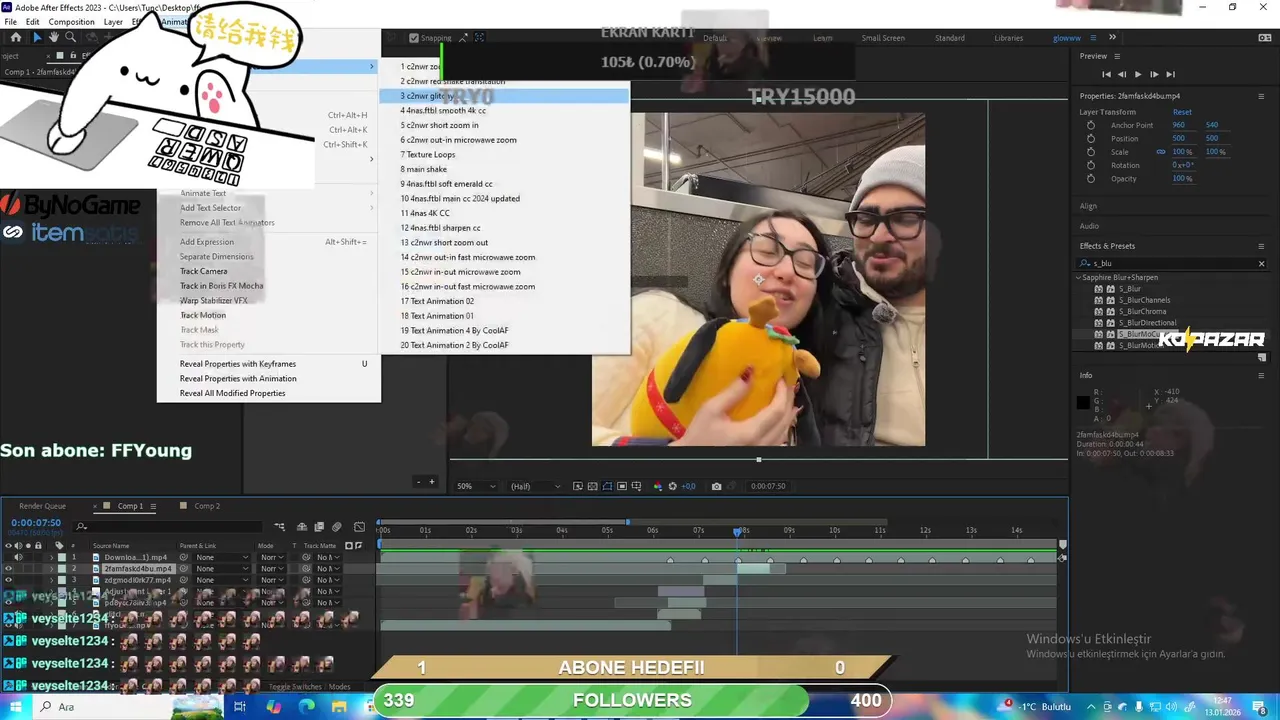This screenshot has width=1280, height=720.
Task: Clear the s_blu effects search
Action: point(1261,264)
